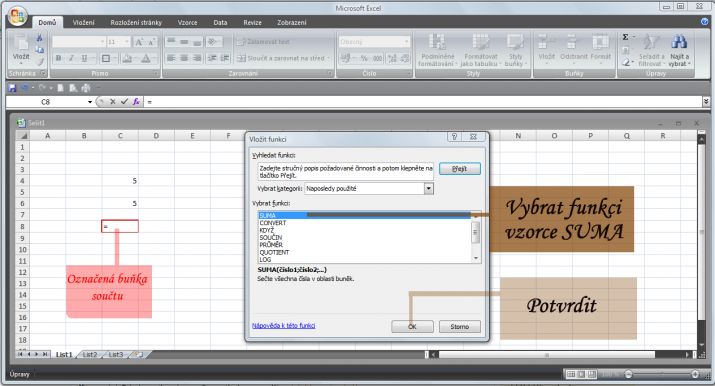Switch to the Data ribbon tab
The image size is (715, 386).
point(220,22)
